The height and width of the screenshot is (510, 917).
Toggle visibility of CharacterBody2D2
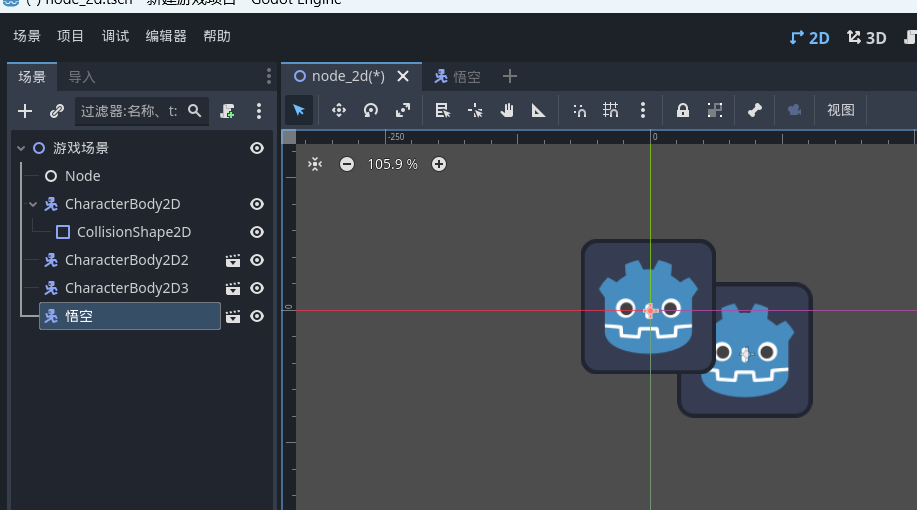click(257, 260)
